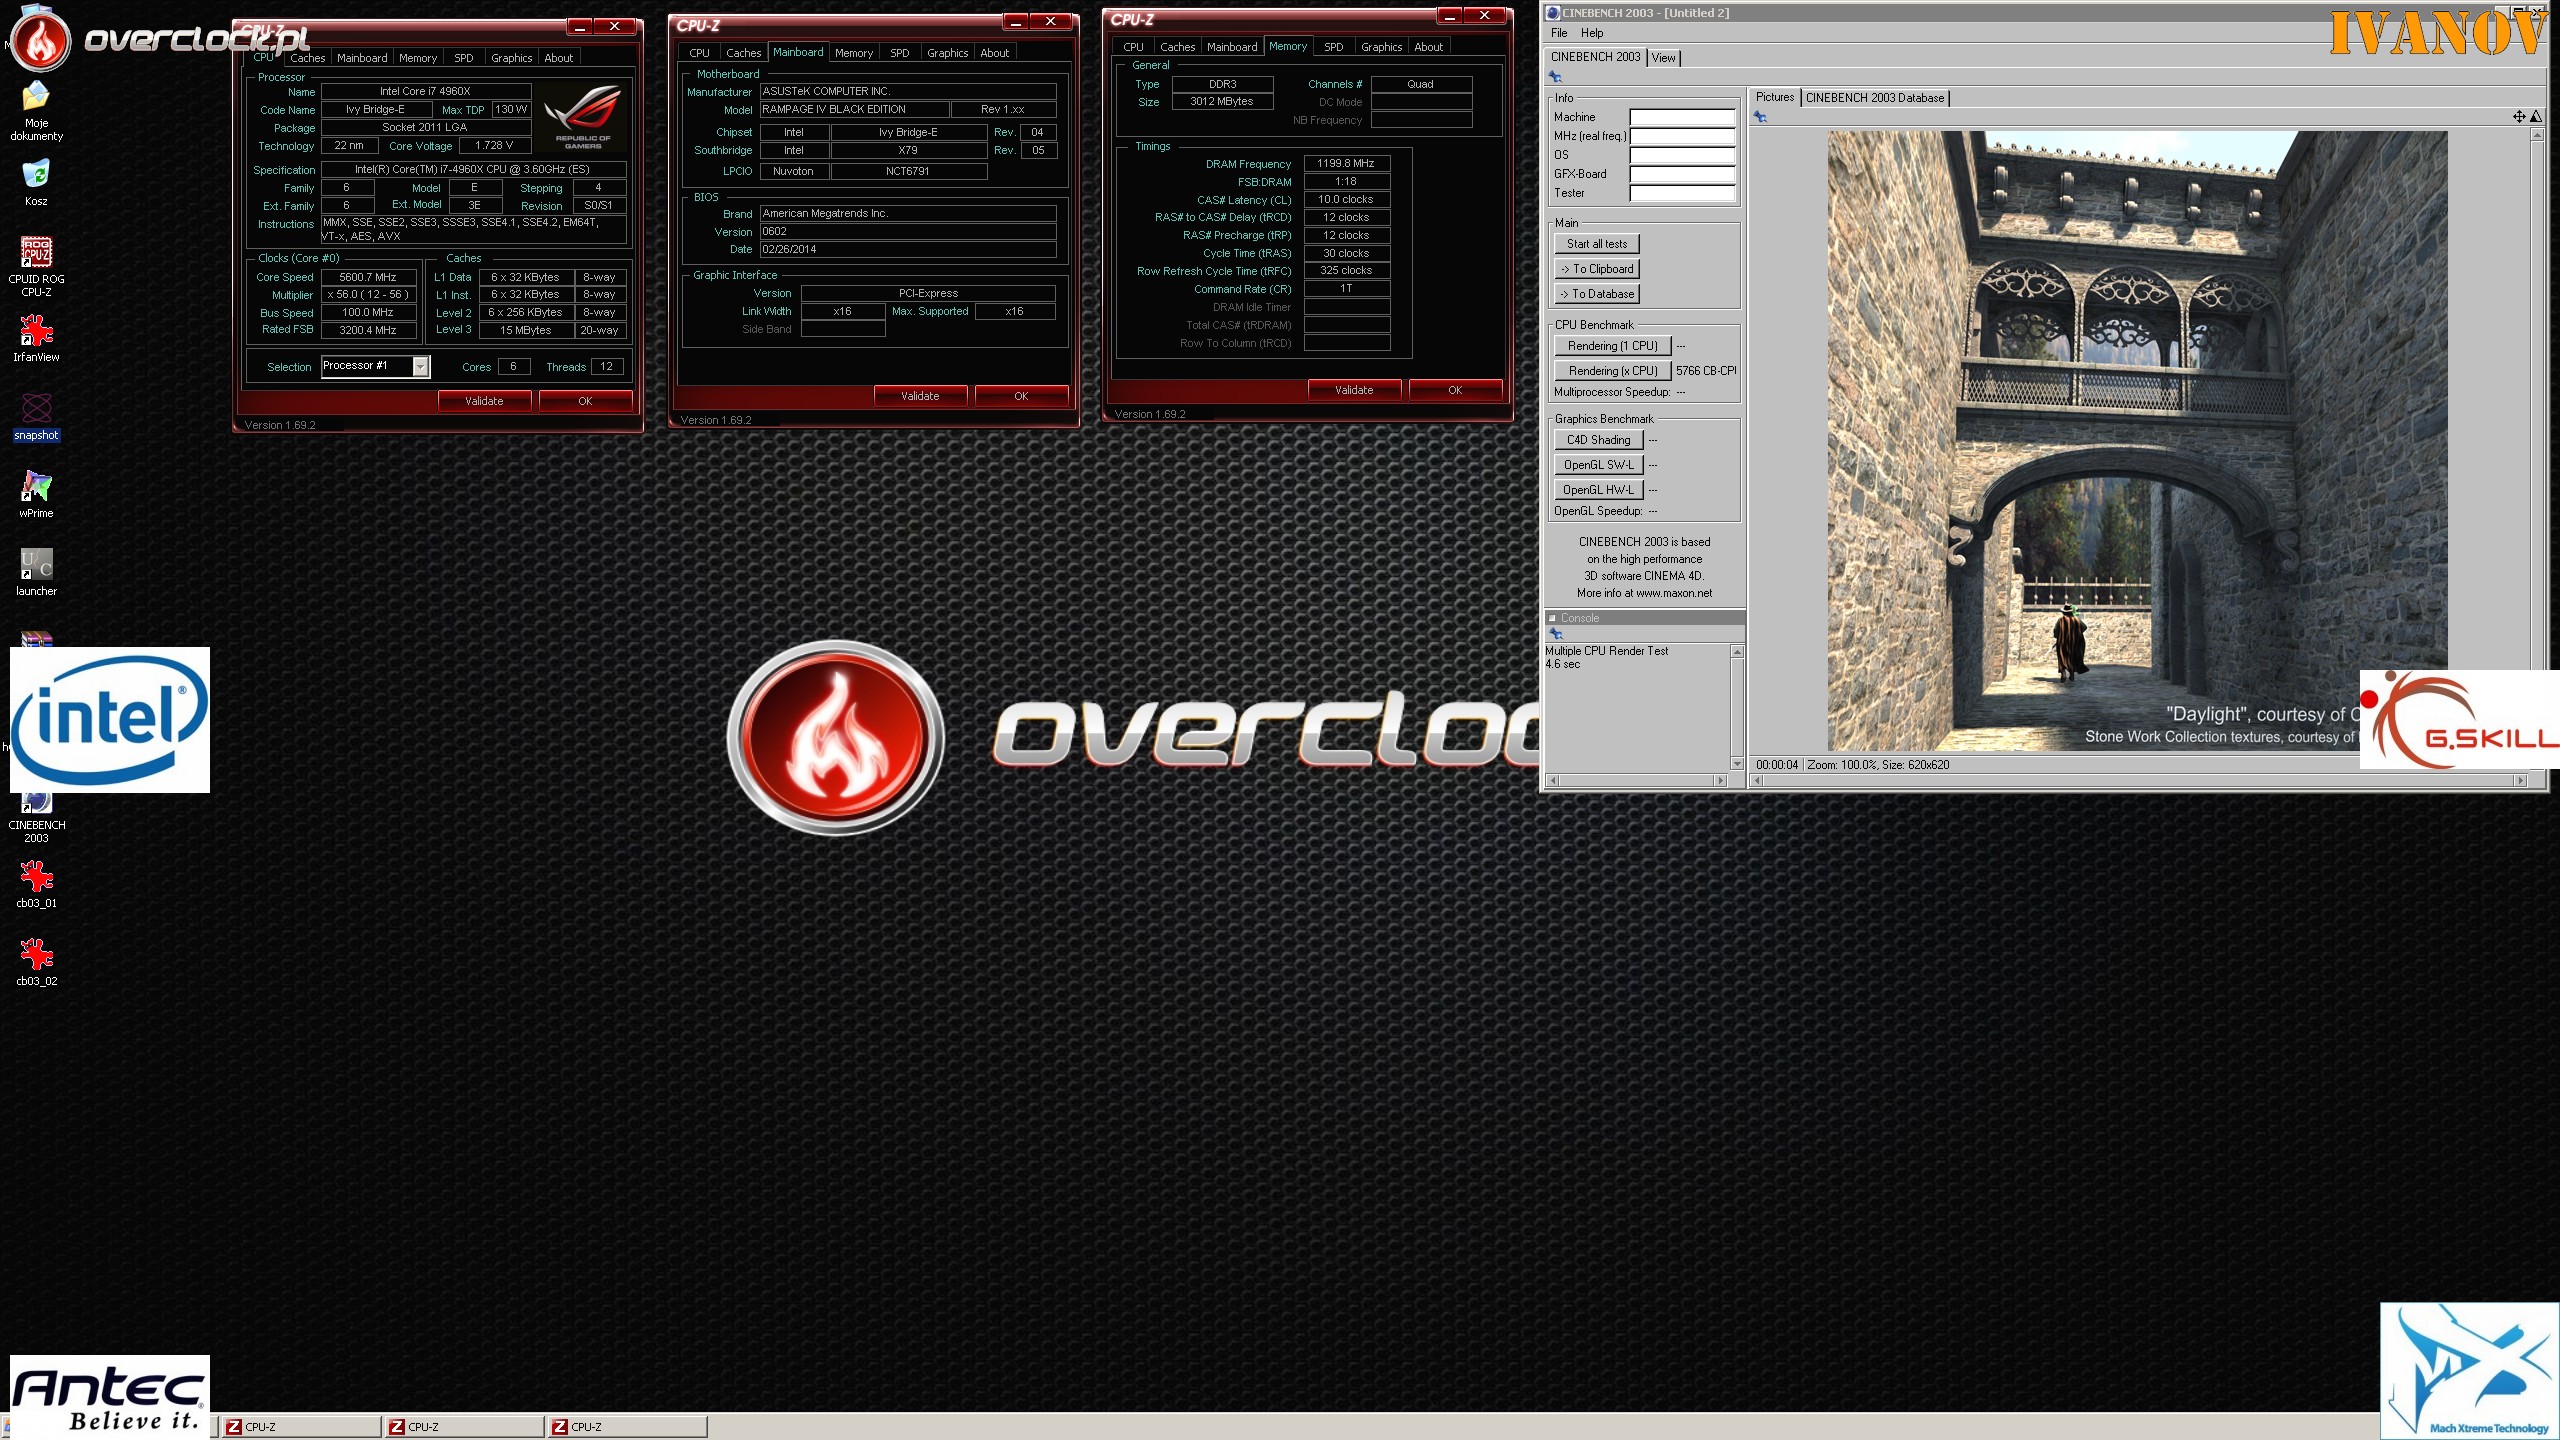This screenshot has width=2560, height=1440.
Task: Open the launcher desktop shortcut
Action: (x=36, y=572)
